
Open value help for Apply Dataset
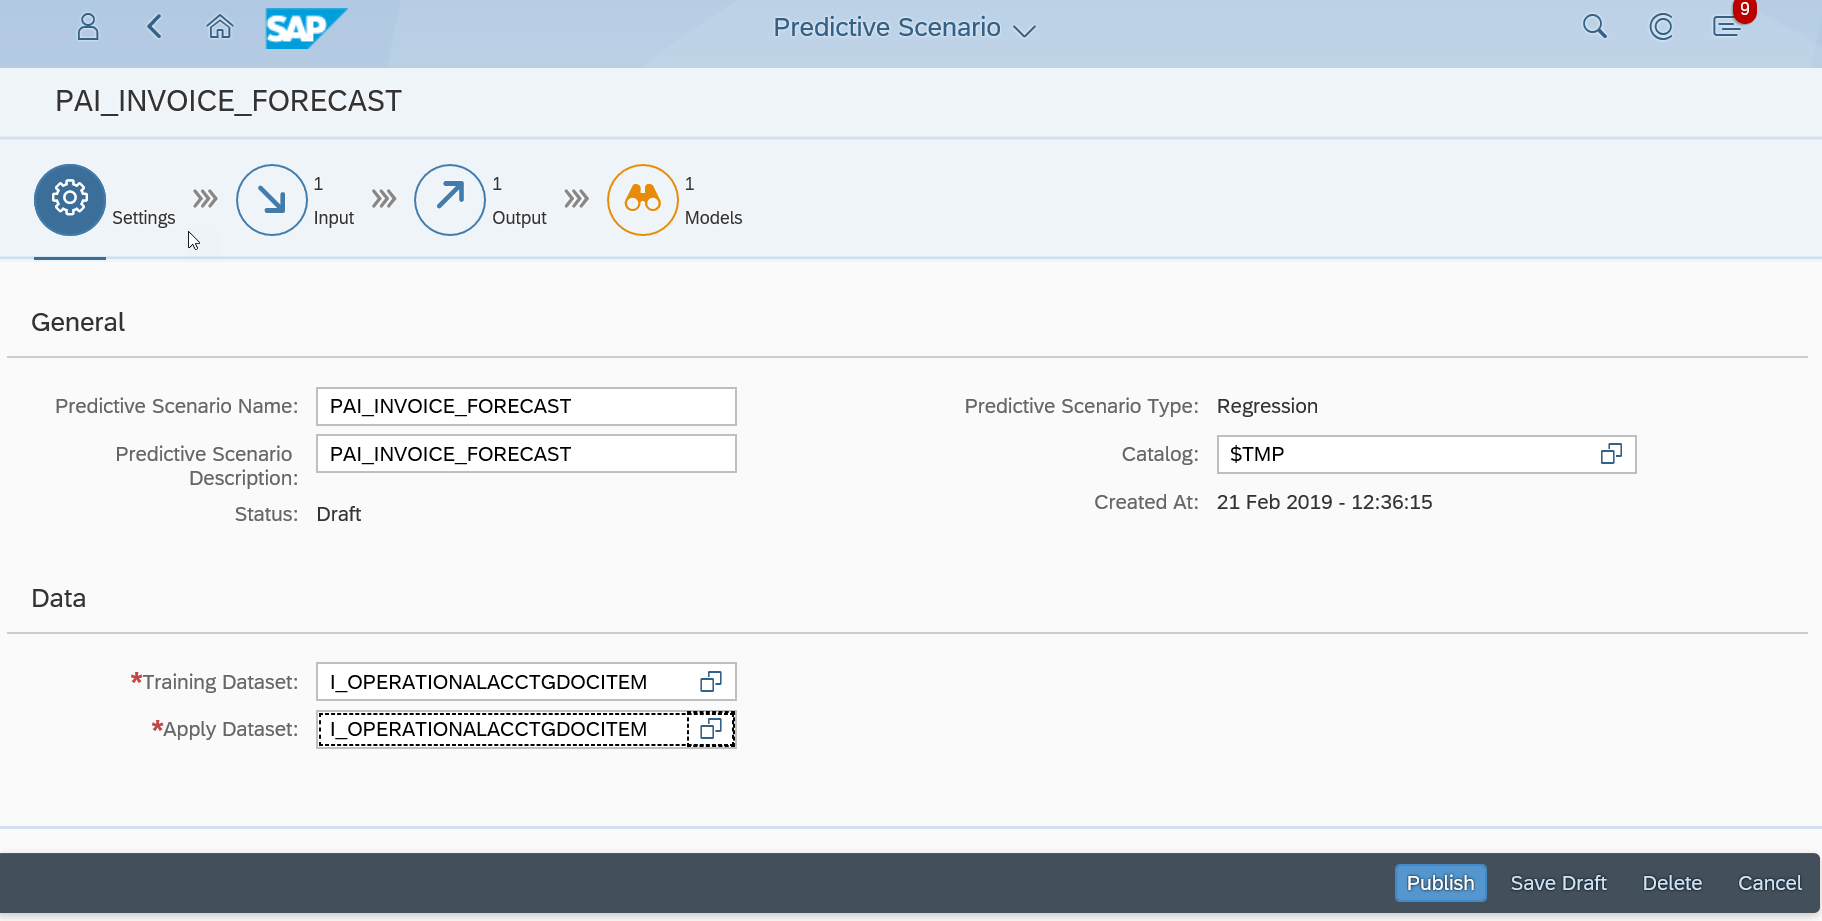click(x=711, y=729)
